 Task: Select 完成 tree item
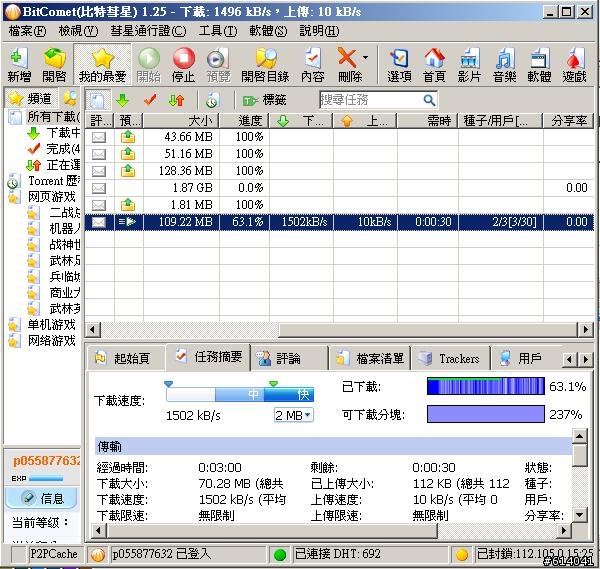[x=63, y=149]
